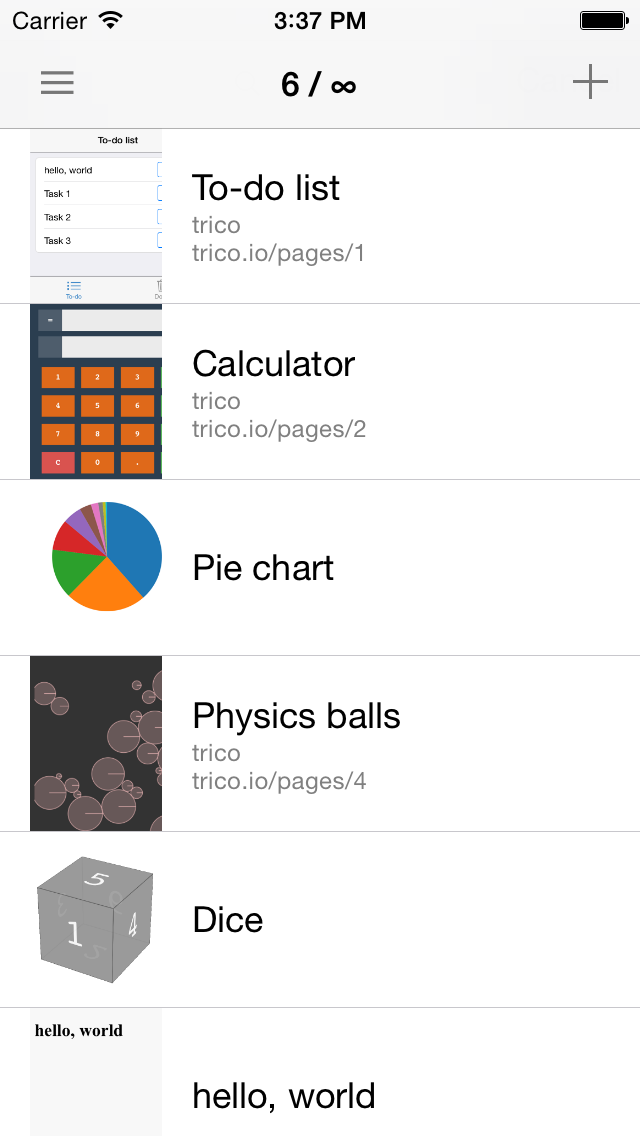Open the Physics balls thumbnail
640x1136 pixels.
96,743
